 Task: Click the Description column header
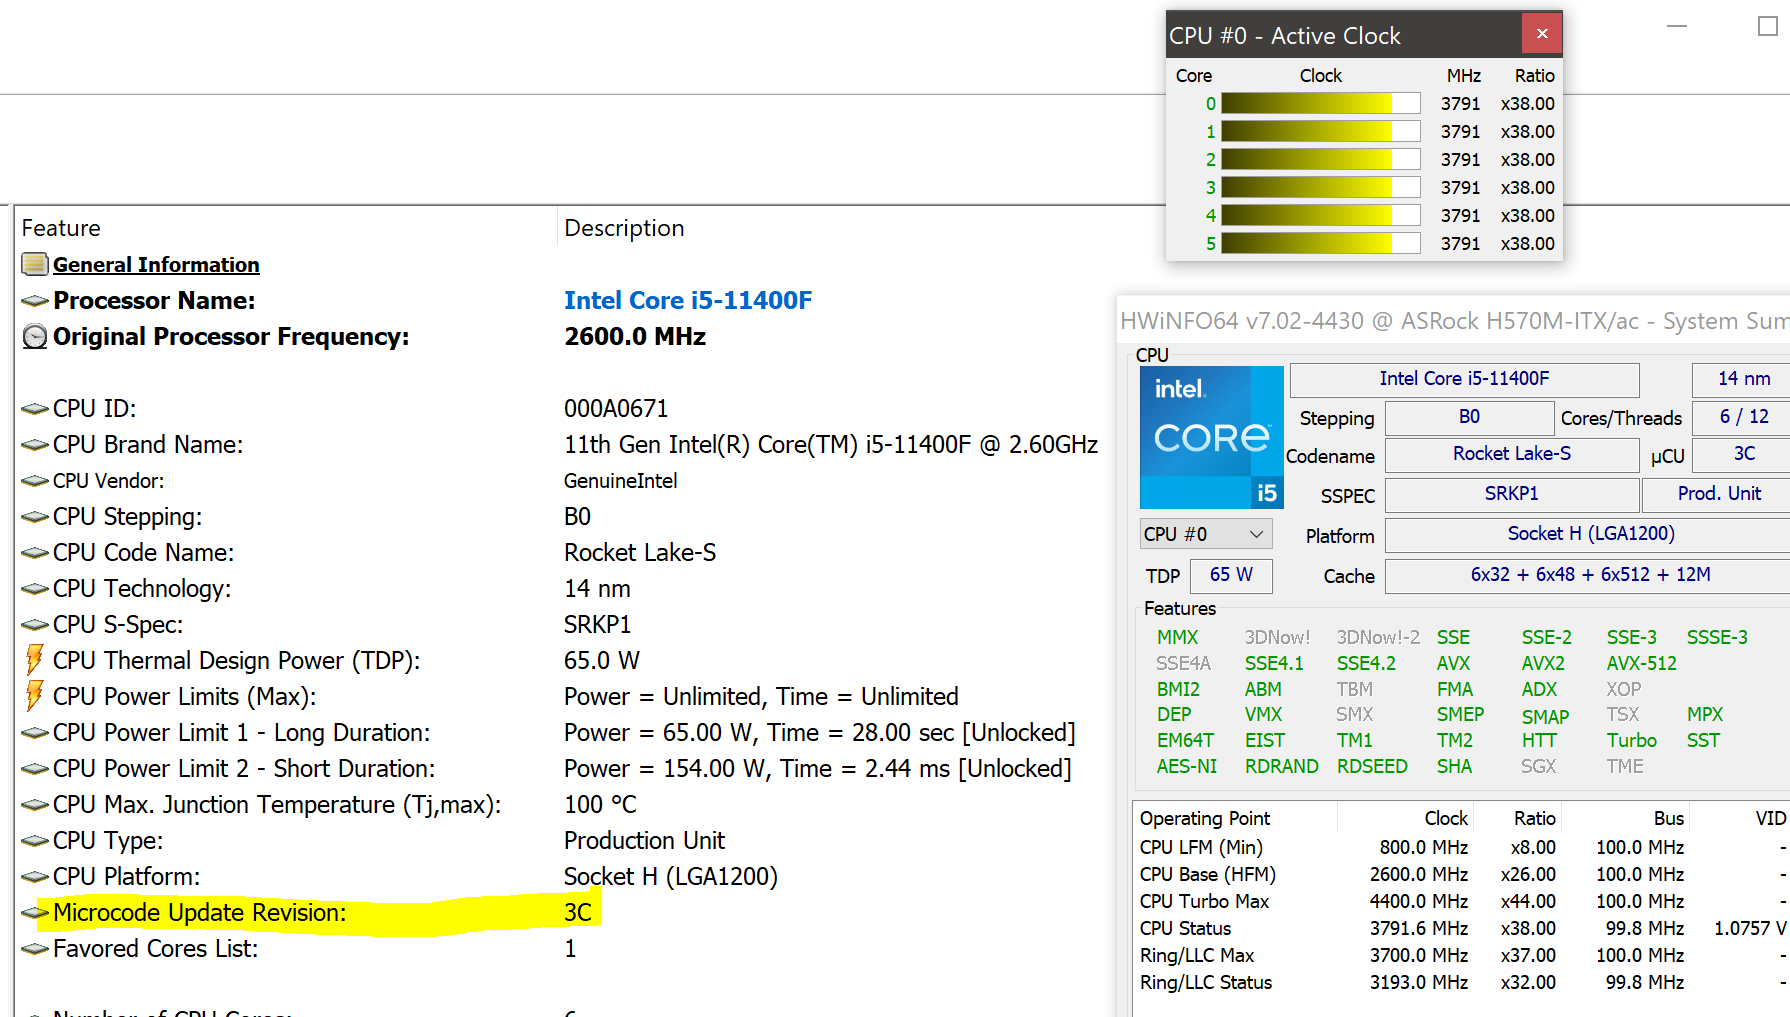624,228
